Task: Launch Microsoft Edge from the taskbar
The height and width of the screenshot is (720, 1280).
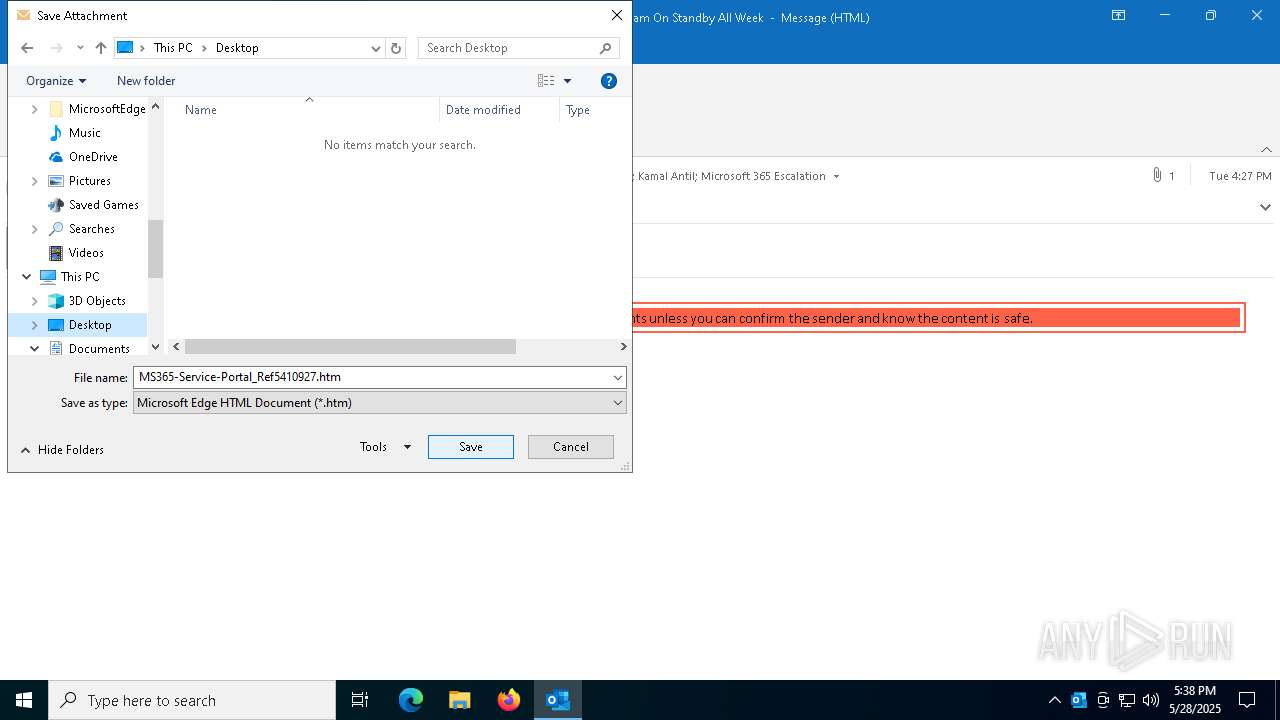Action: tap(411, 700)
